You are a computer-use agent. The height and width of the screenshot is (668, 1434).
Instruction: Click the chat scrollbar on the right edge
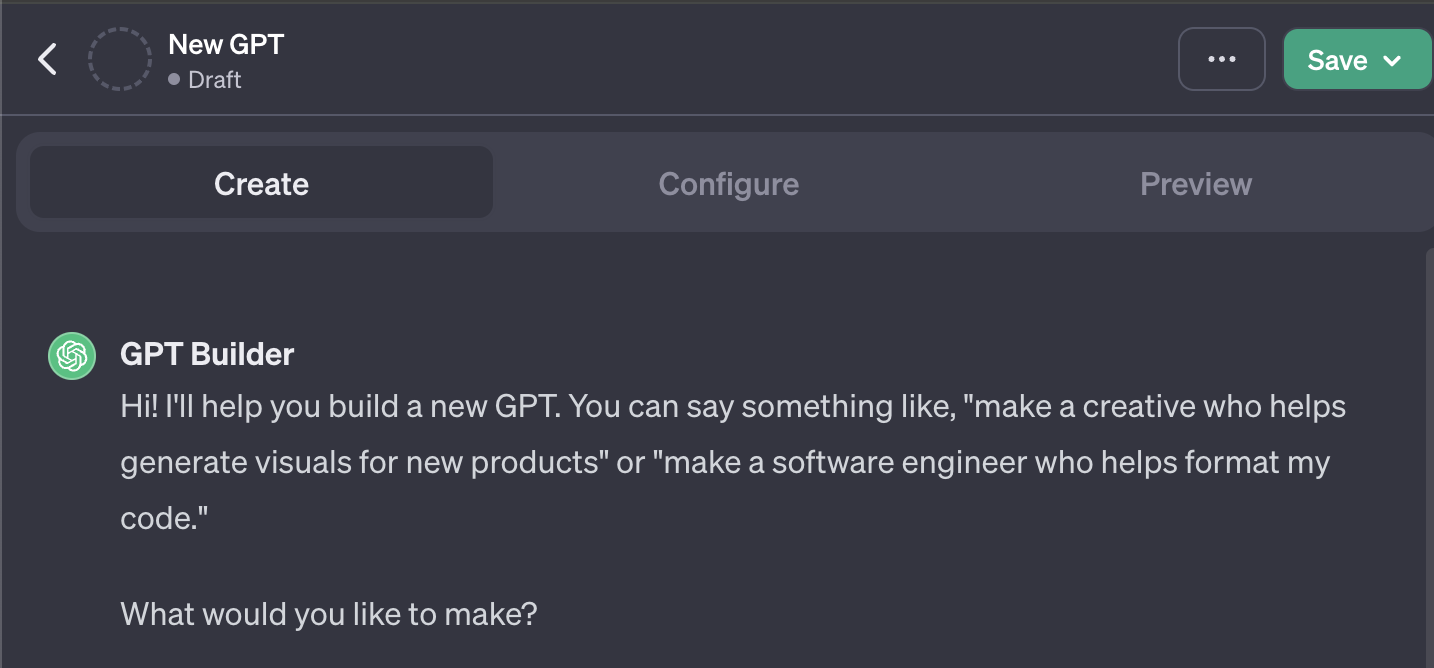pos(1428,450)
